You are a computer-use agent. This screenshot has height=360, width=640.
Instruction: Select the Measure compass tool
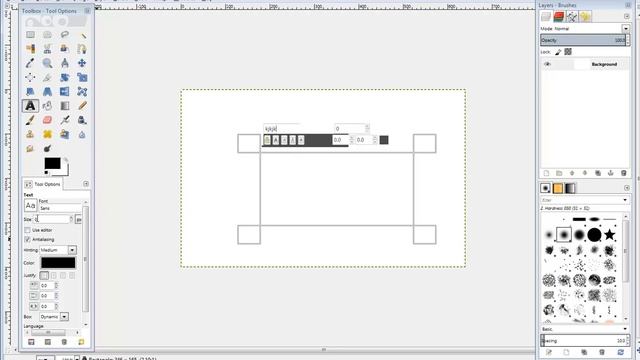click(x=64, y=63)
